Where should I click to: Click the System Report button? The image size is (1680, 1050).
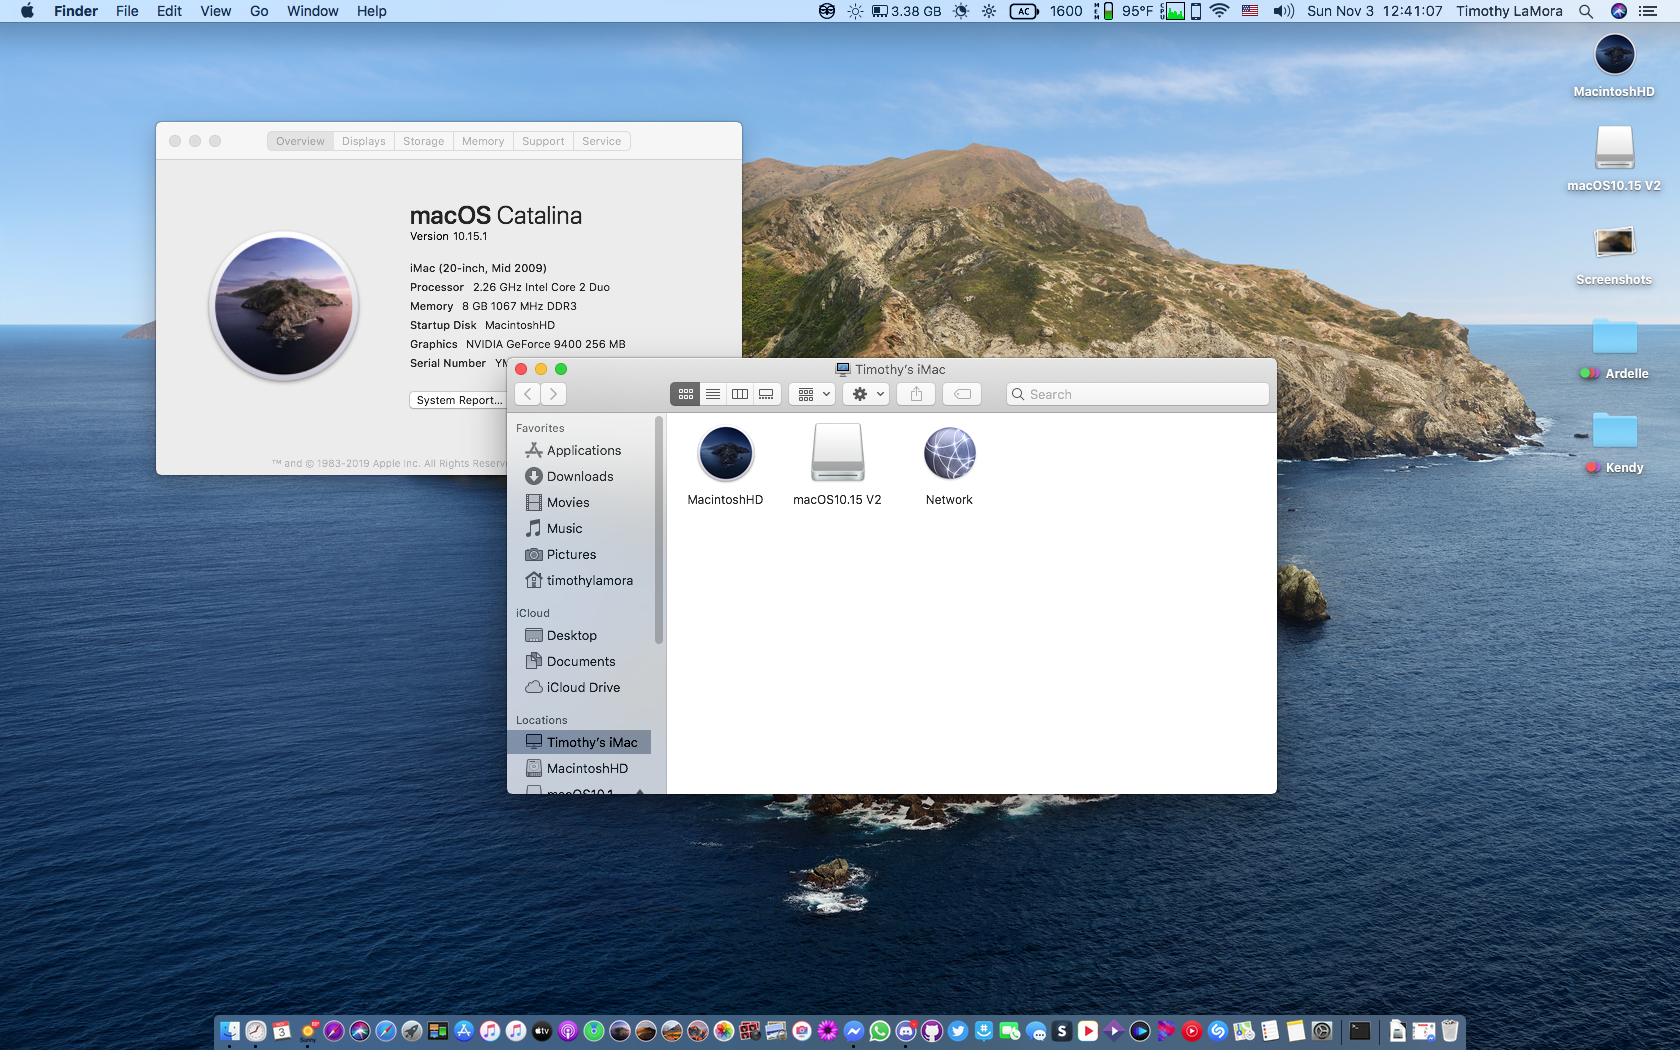click(459, 400)
